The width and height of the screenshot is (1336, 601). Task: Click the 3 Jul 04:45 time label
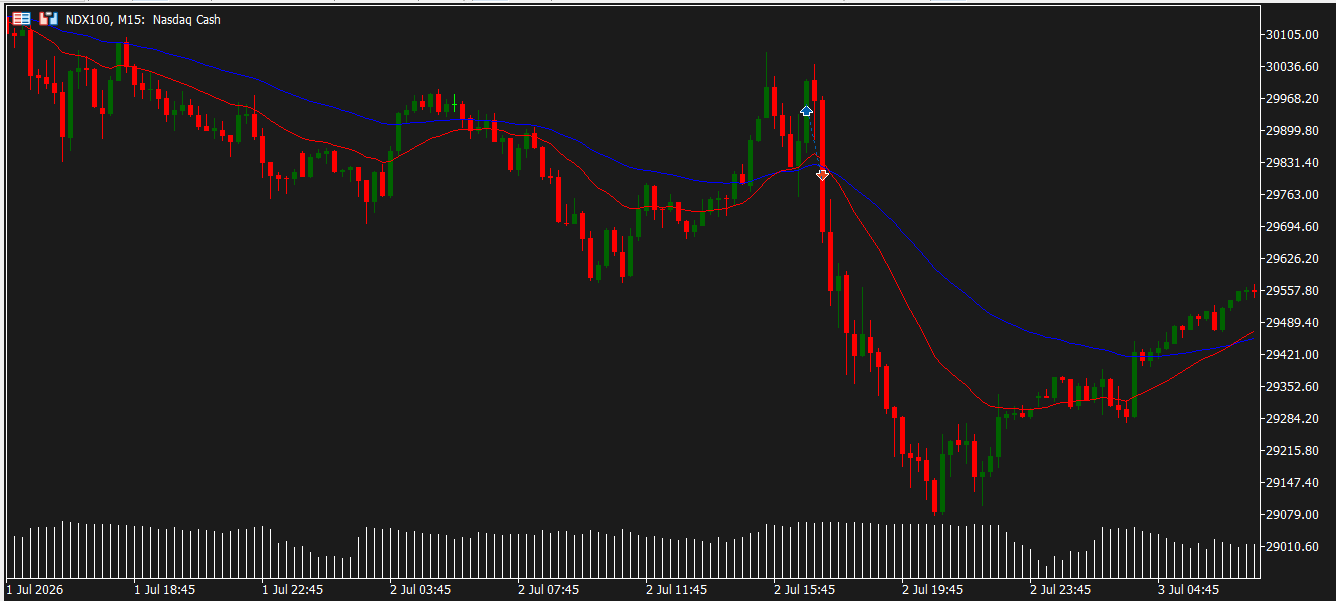pyautogui.click(x=1189, y=590)
